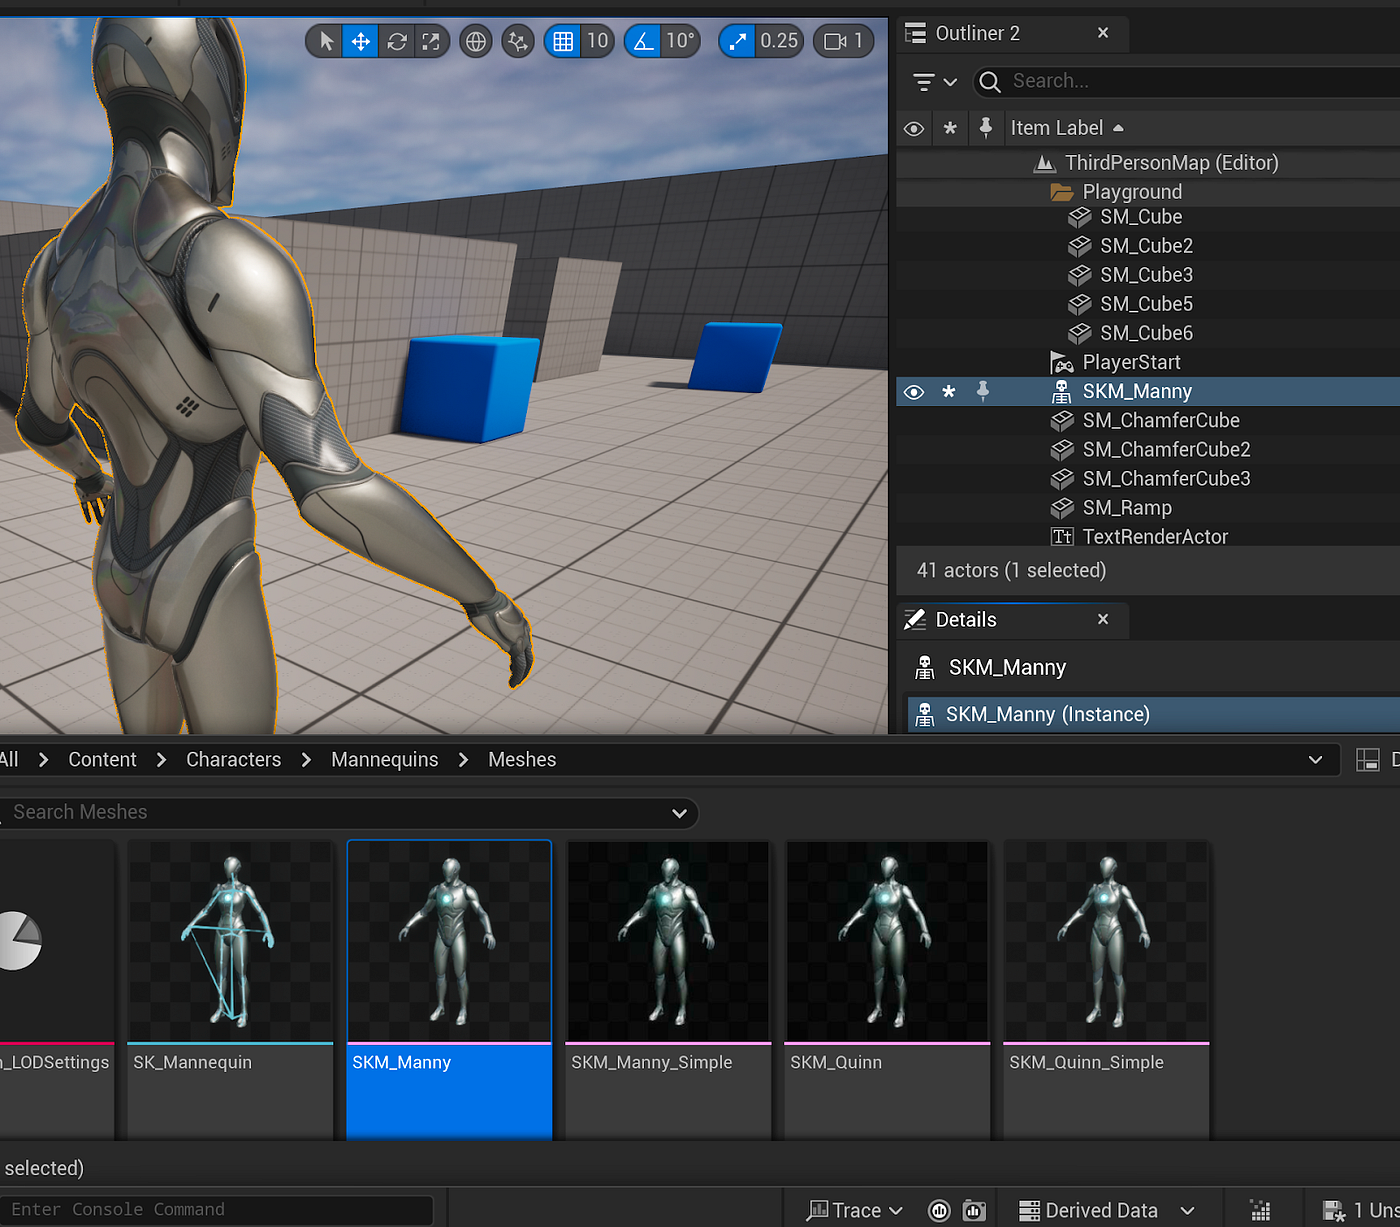The image size is (1400, 1227).
Task: Open surface snapping options
Action: point(518,41)
